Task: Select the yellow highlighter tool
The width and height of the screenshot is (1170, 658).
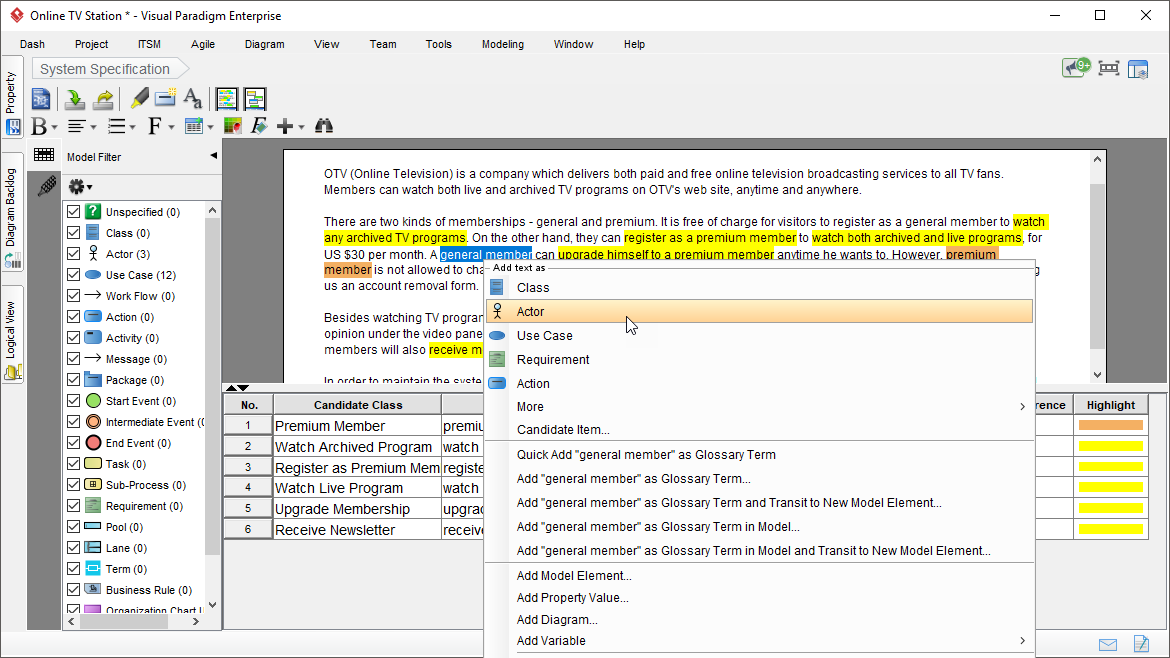Action: click(x=140, y=98)
